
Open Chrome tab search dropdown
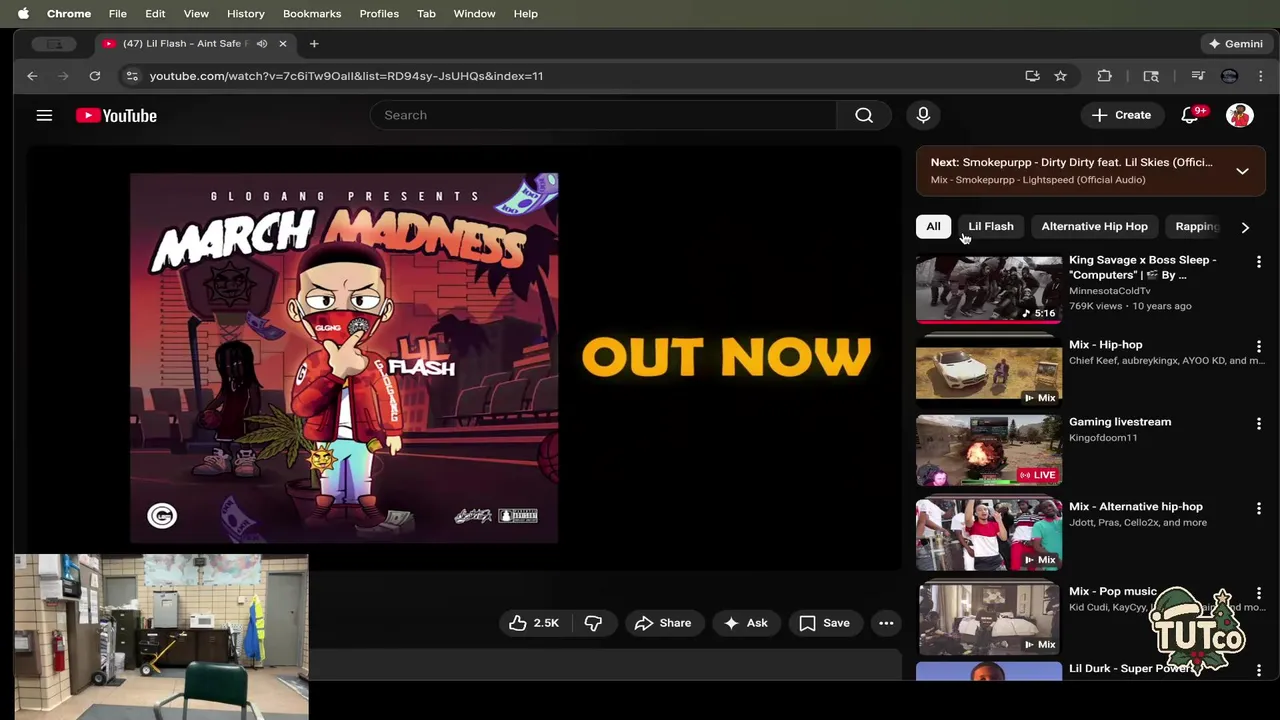54,44
